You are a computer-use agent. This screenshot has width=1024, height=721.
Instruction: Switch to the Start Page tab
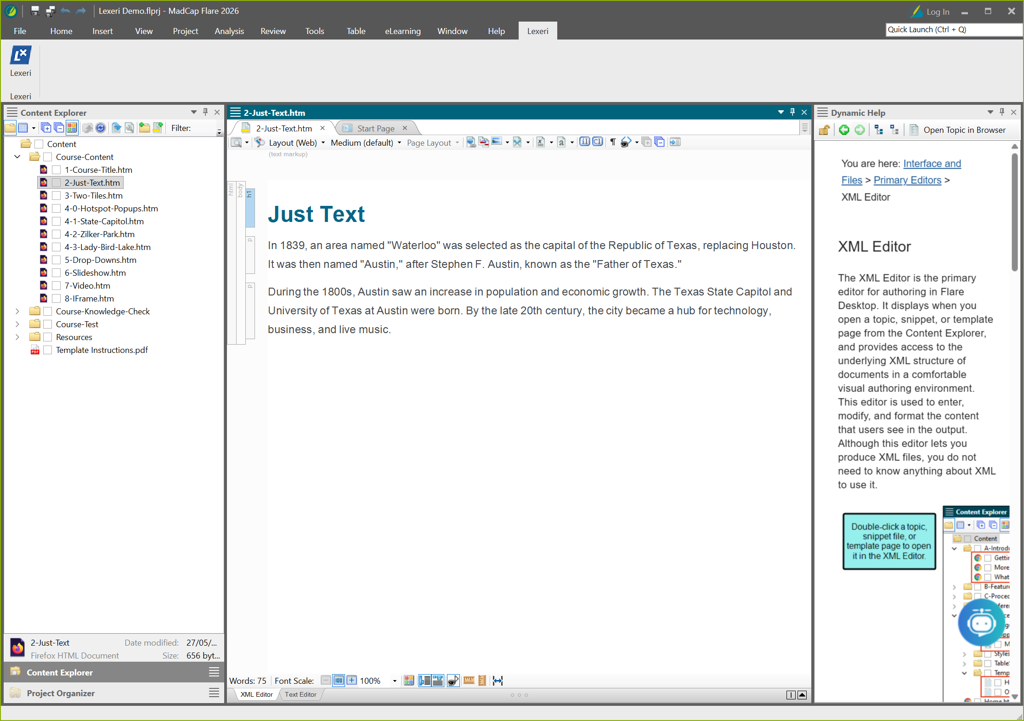point(376,129)
